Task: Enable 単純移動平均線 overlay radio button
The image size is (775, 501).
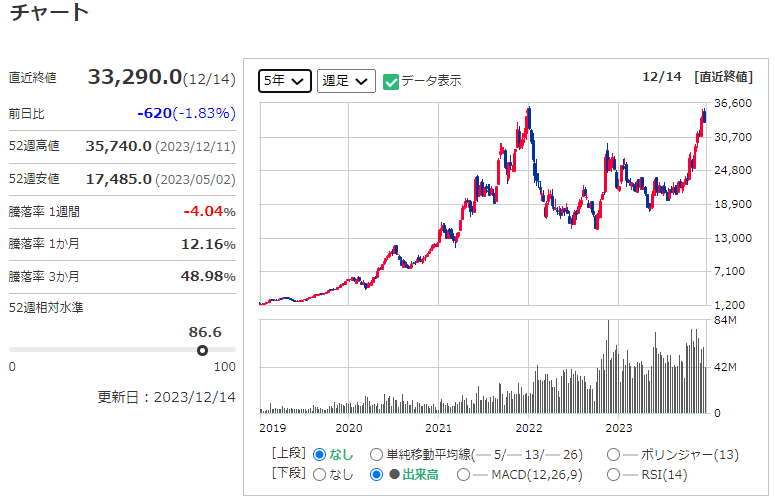Action: point(376,454)
